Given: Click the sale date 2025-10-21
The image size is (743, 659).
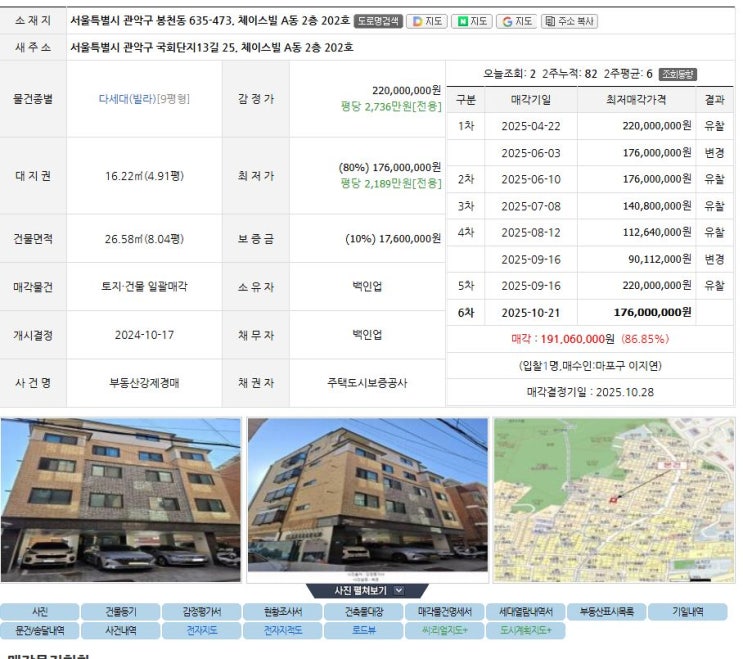Looking at the screenshot, I should coord(531,313).
